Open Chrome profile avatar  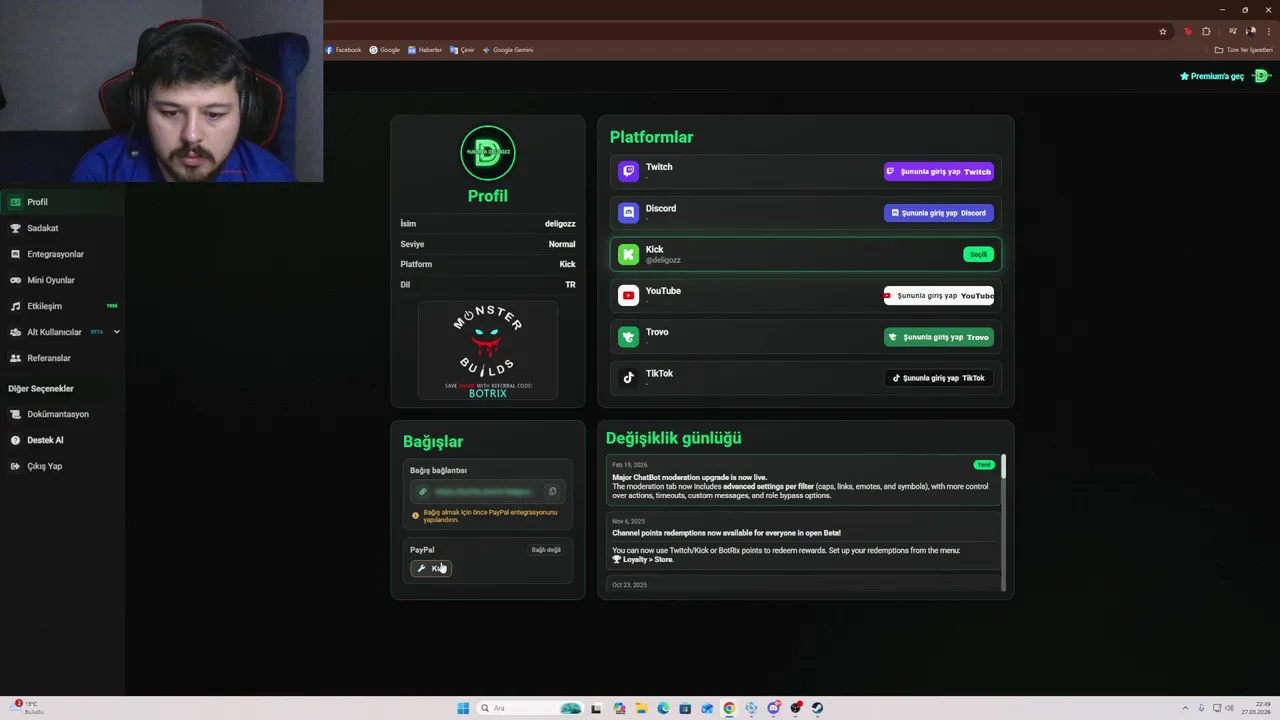tap(1251, 31)
